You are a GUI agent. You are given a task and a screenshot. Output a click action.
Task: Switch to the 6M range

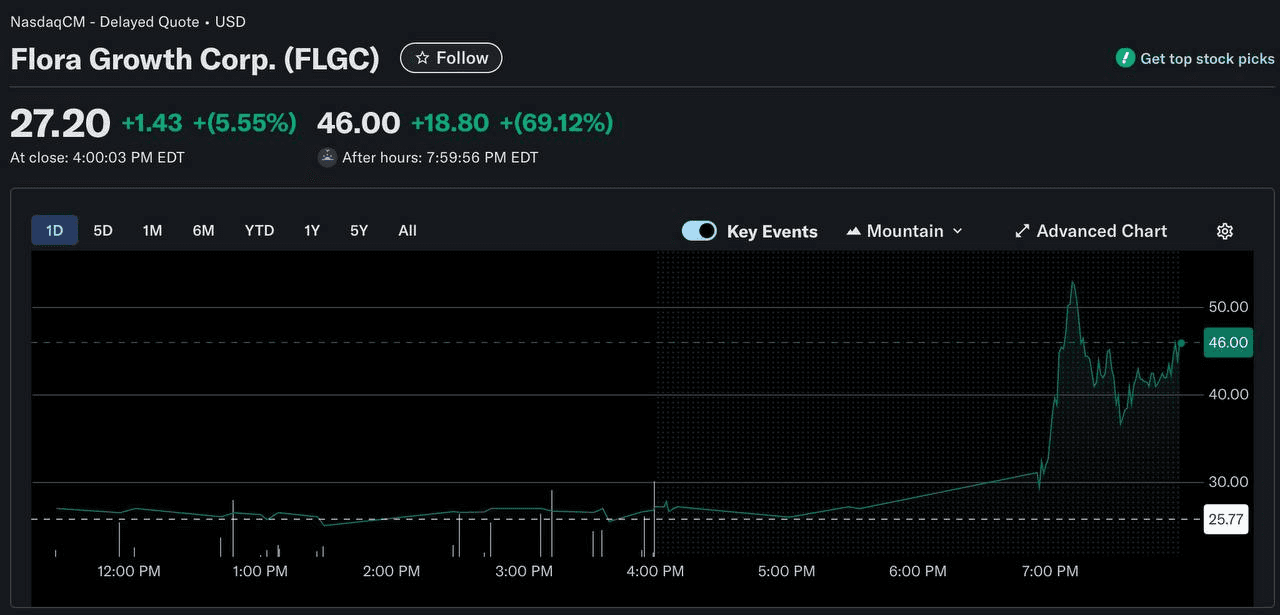click(x=203, y=231)
